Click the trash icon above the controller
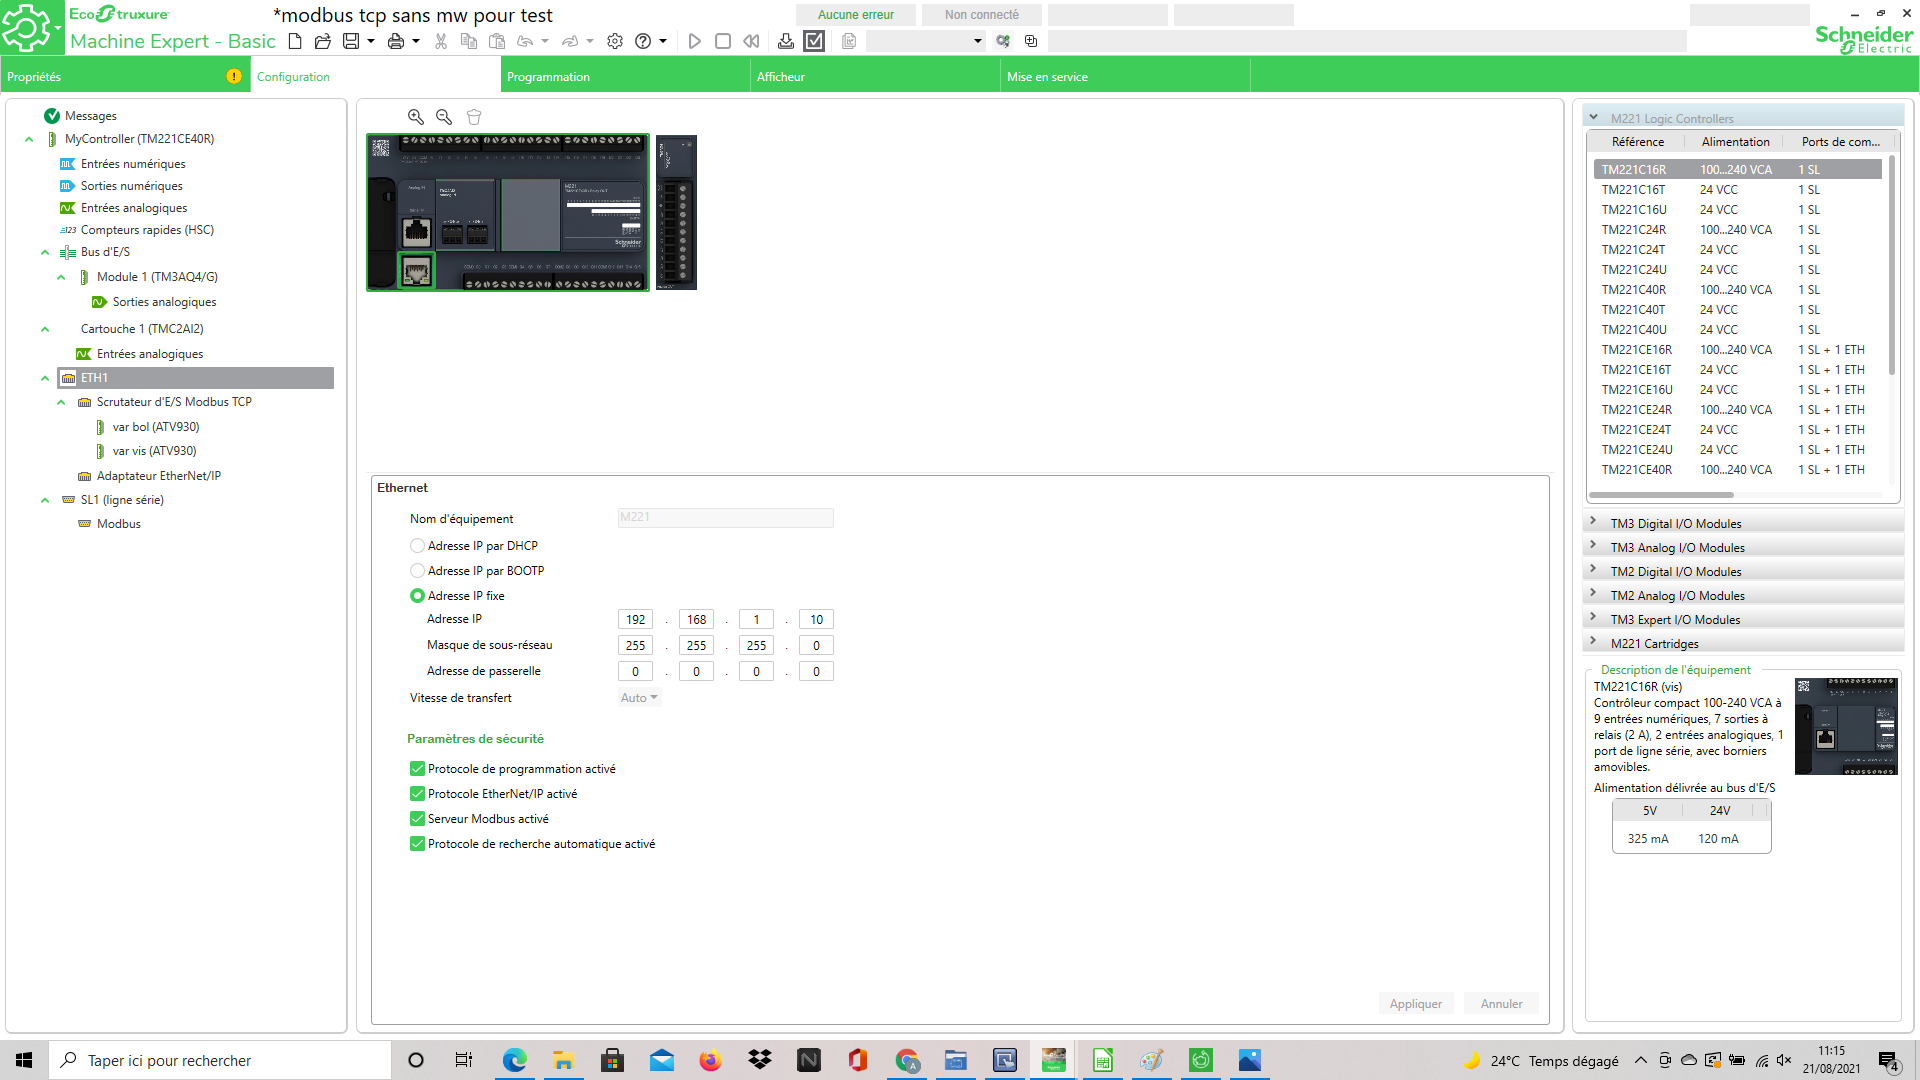Viewport: 1920px width, 1080px height. (474, 117)
